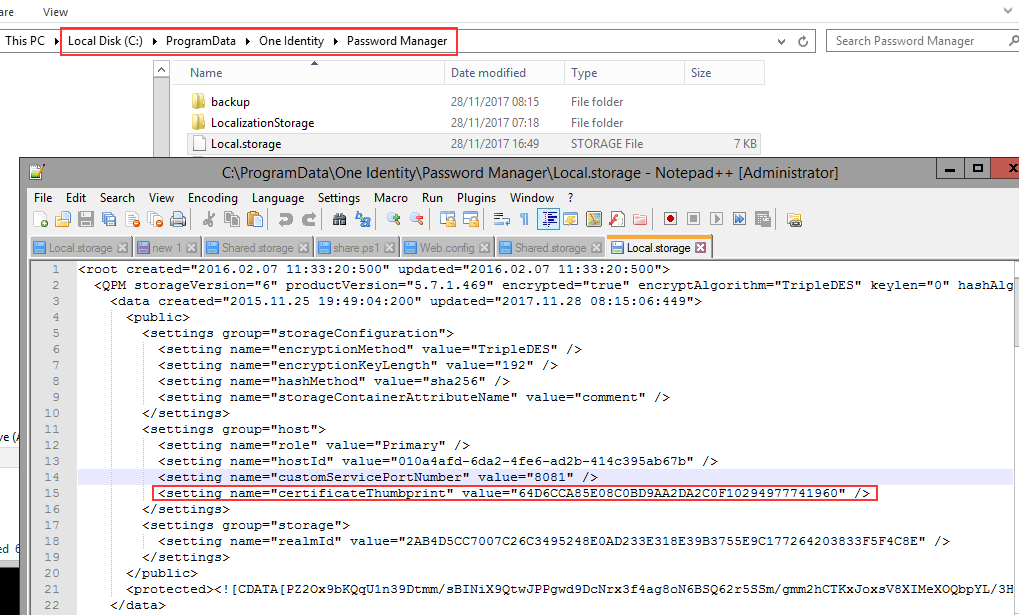
Task: Toggle synchronized vertical scrolling
Action: click(x=448, y=219)
